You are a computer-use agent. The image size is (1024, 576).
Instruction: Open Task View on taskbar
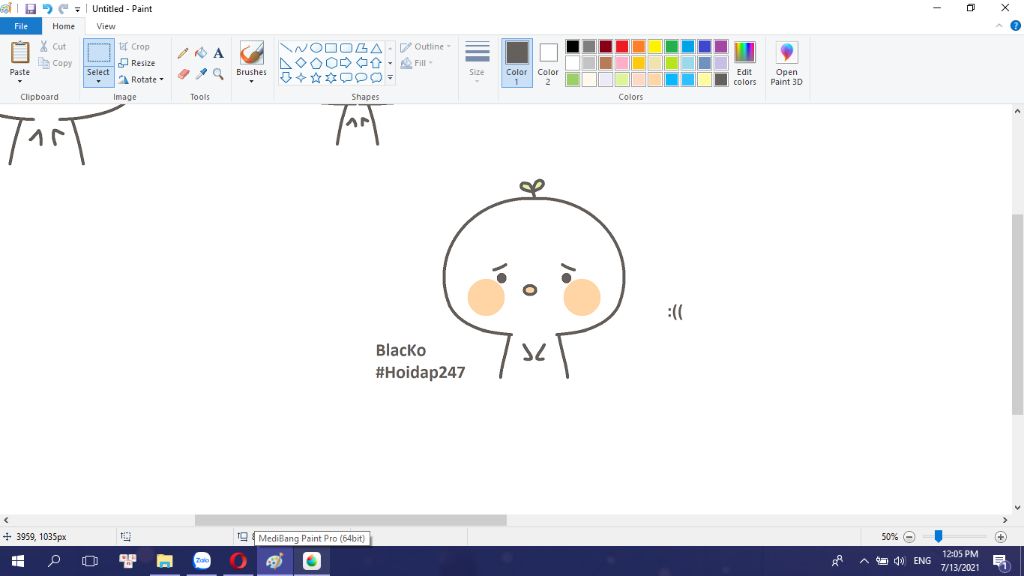pos(89,561)
